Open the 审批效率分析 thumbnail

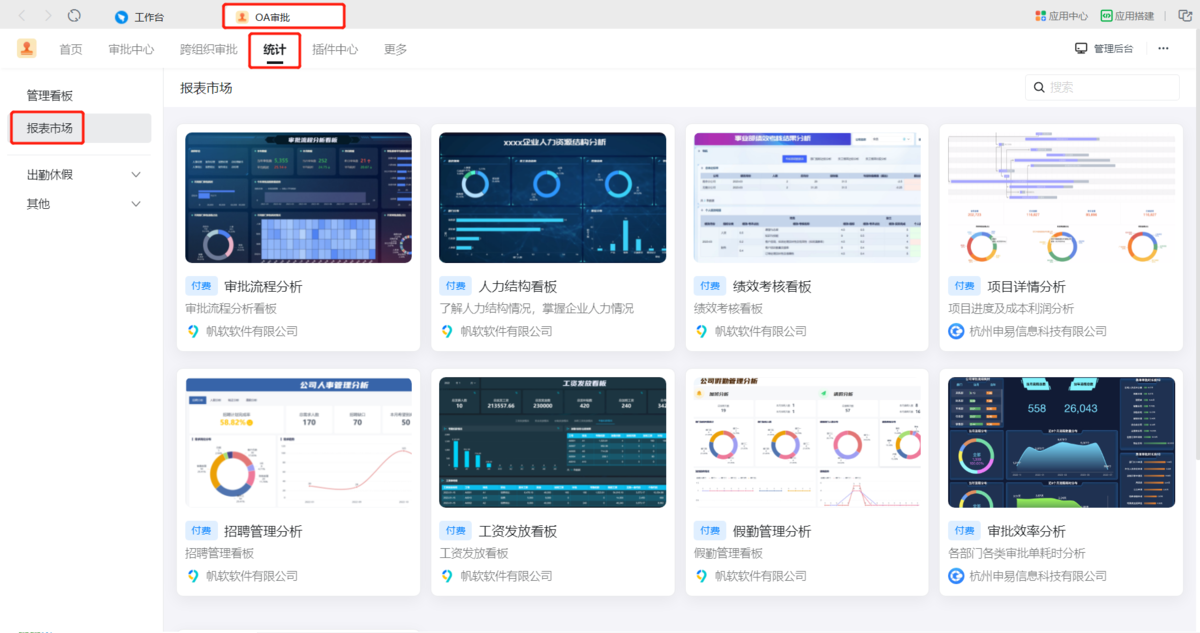click(x=1061, y=442)
